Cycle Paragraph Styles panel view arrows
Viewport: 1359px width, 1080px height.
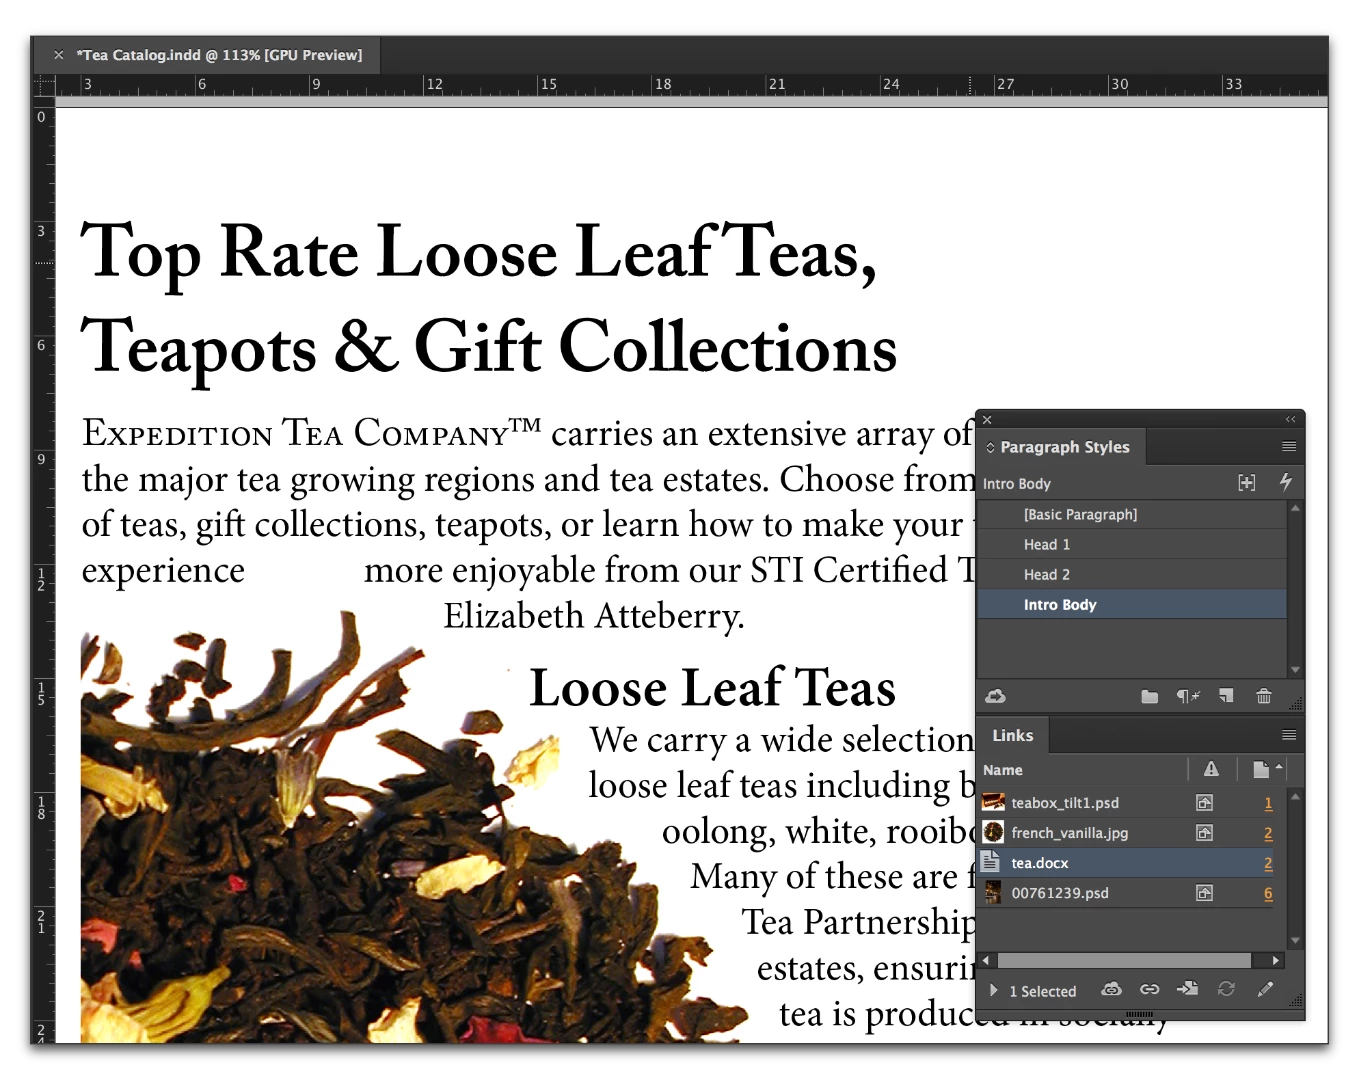pyautogui.click(x=990, y=447)
